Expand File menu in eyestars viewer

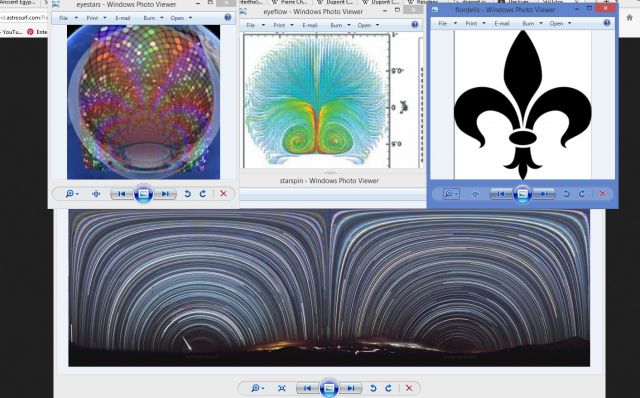pyautogui.click(x=68, y=18)
